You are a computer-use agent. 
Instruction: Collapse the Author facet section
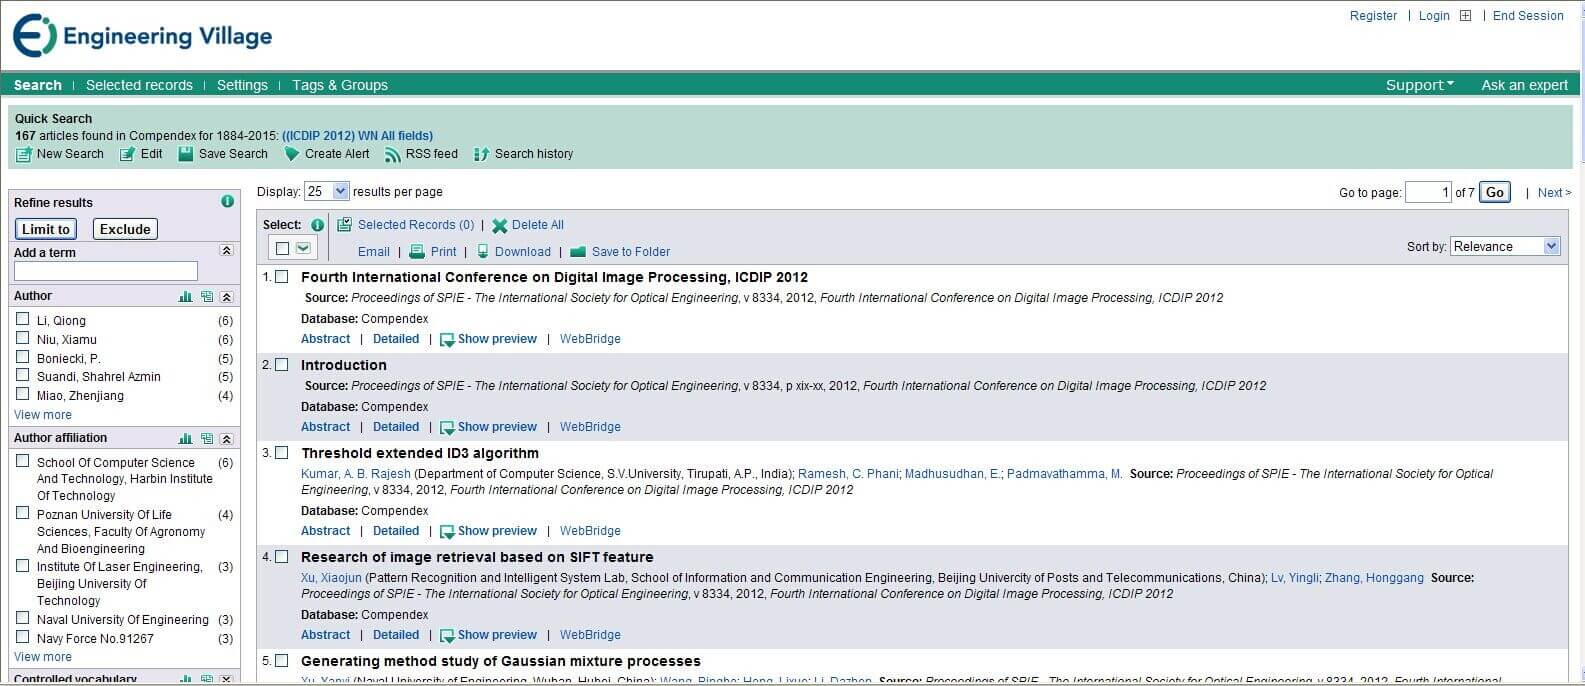[227, 297]
